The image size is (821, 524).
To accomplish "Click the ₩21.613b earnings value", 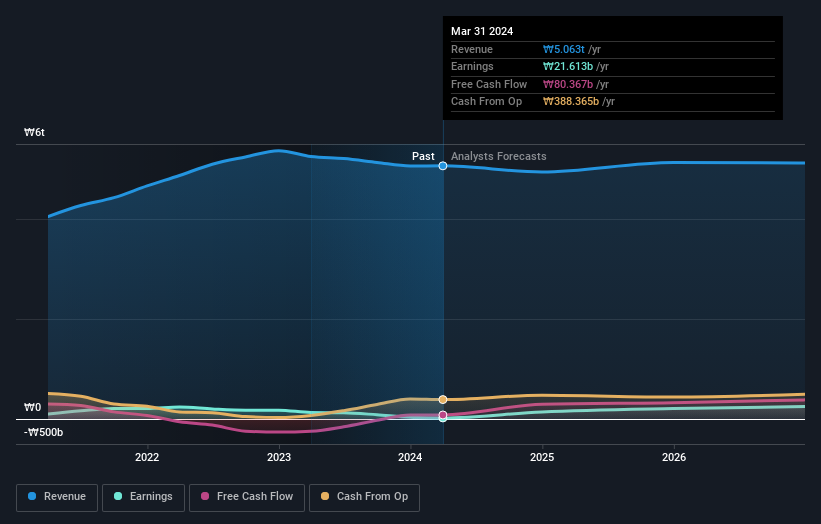I will click(568, 66).
